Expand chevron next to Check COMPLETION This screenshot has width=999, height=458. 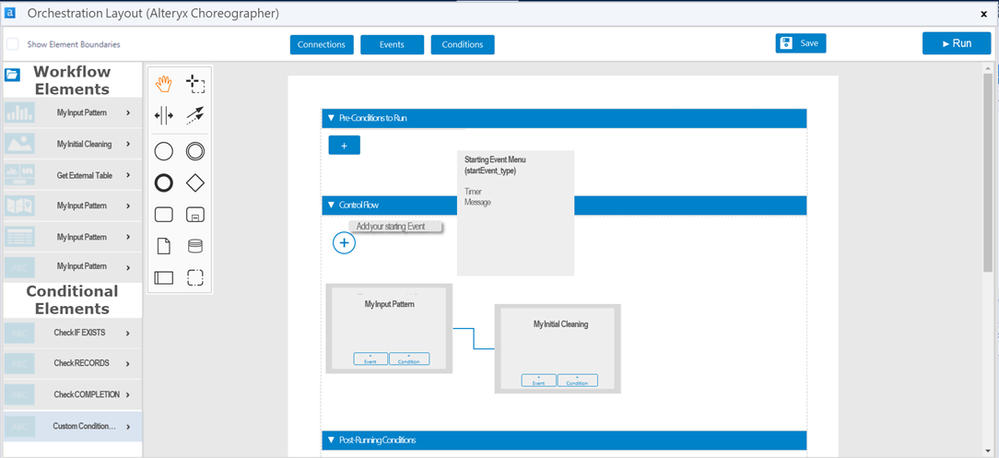pos(128,395)
